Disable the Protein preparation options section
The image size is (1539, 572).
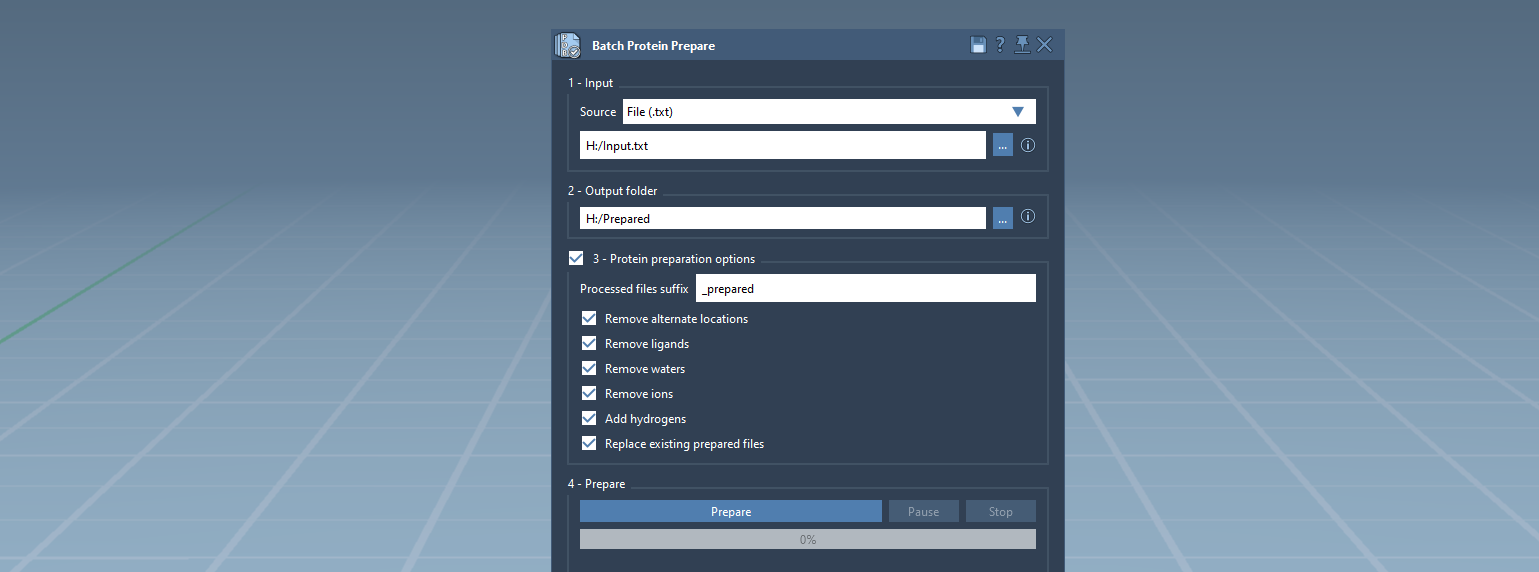pos(576,258)
